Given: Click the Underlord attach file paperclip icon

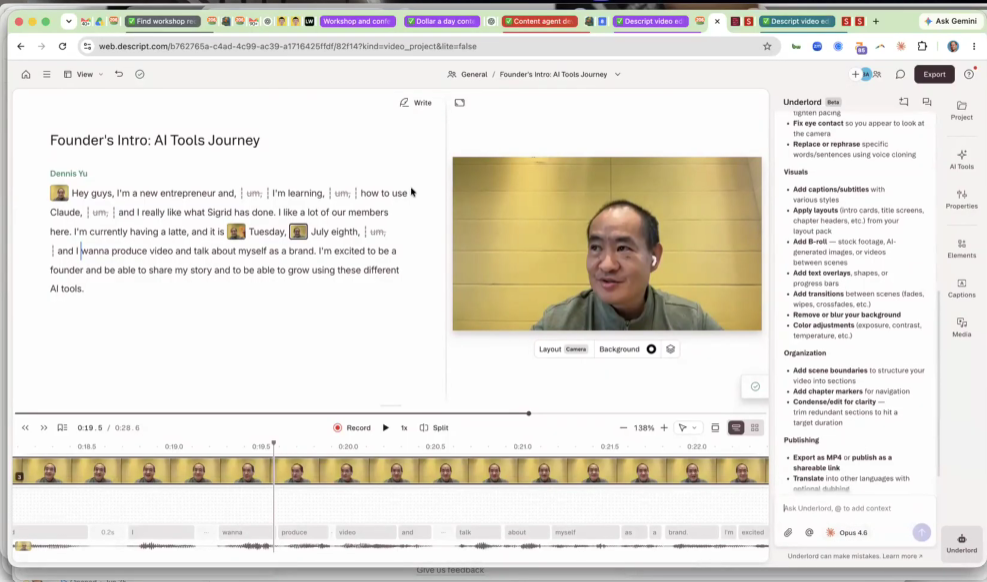Looking at the screenshot, I should pyautogui.click(x=788, y=532).
